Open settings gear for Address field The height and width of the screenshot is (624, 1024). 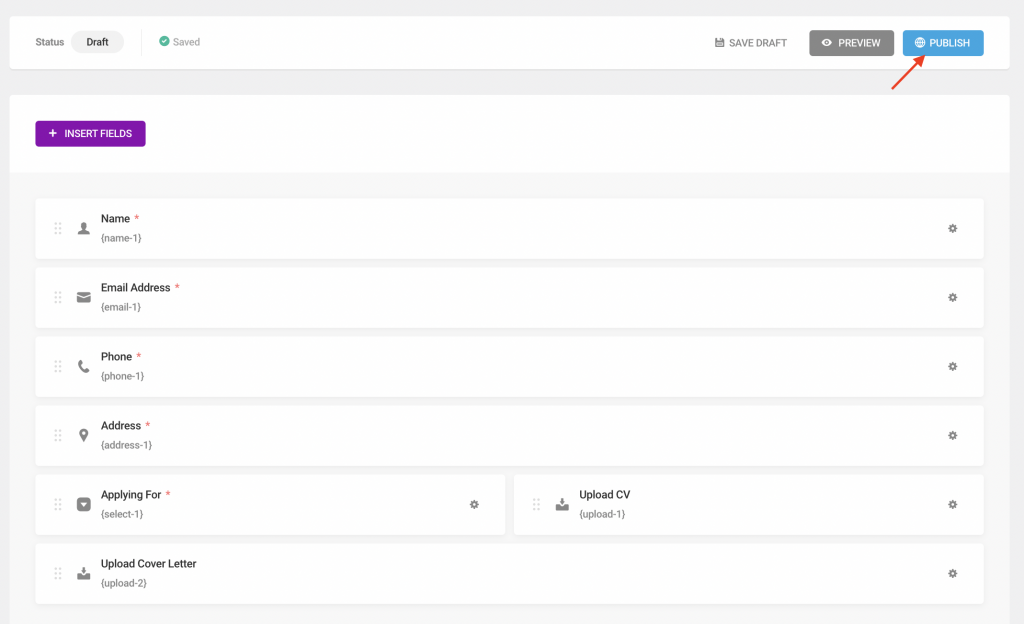(x=952, y=435)
